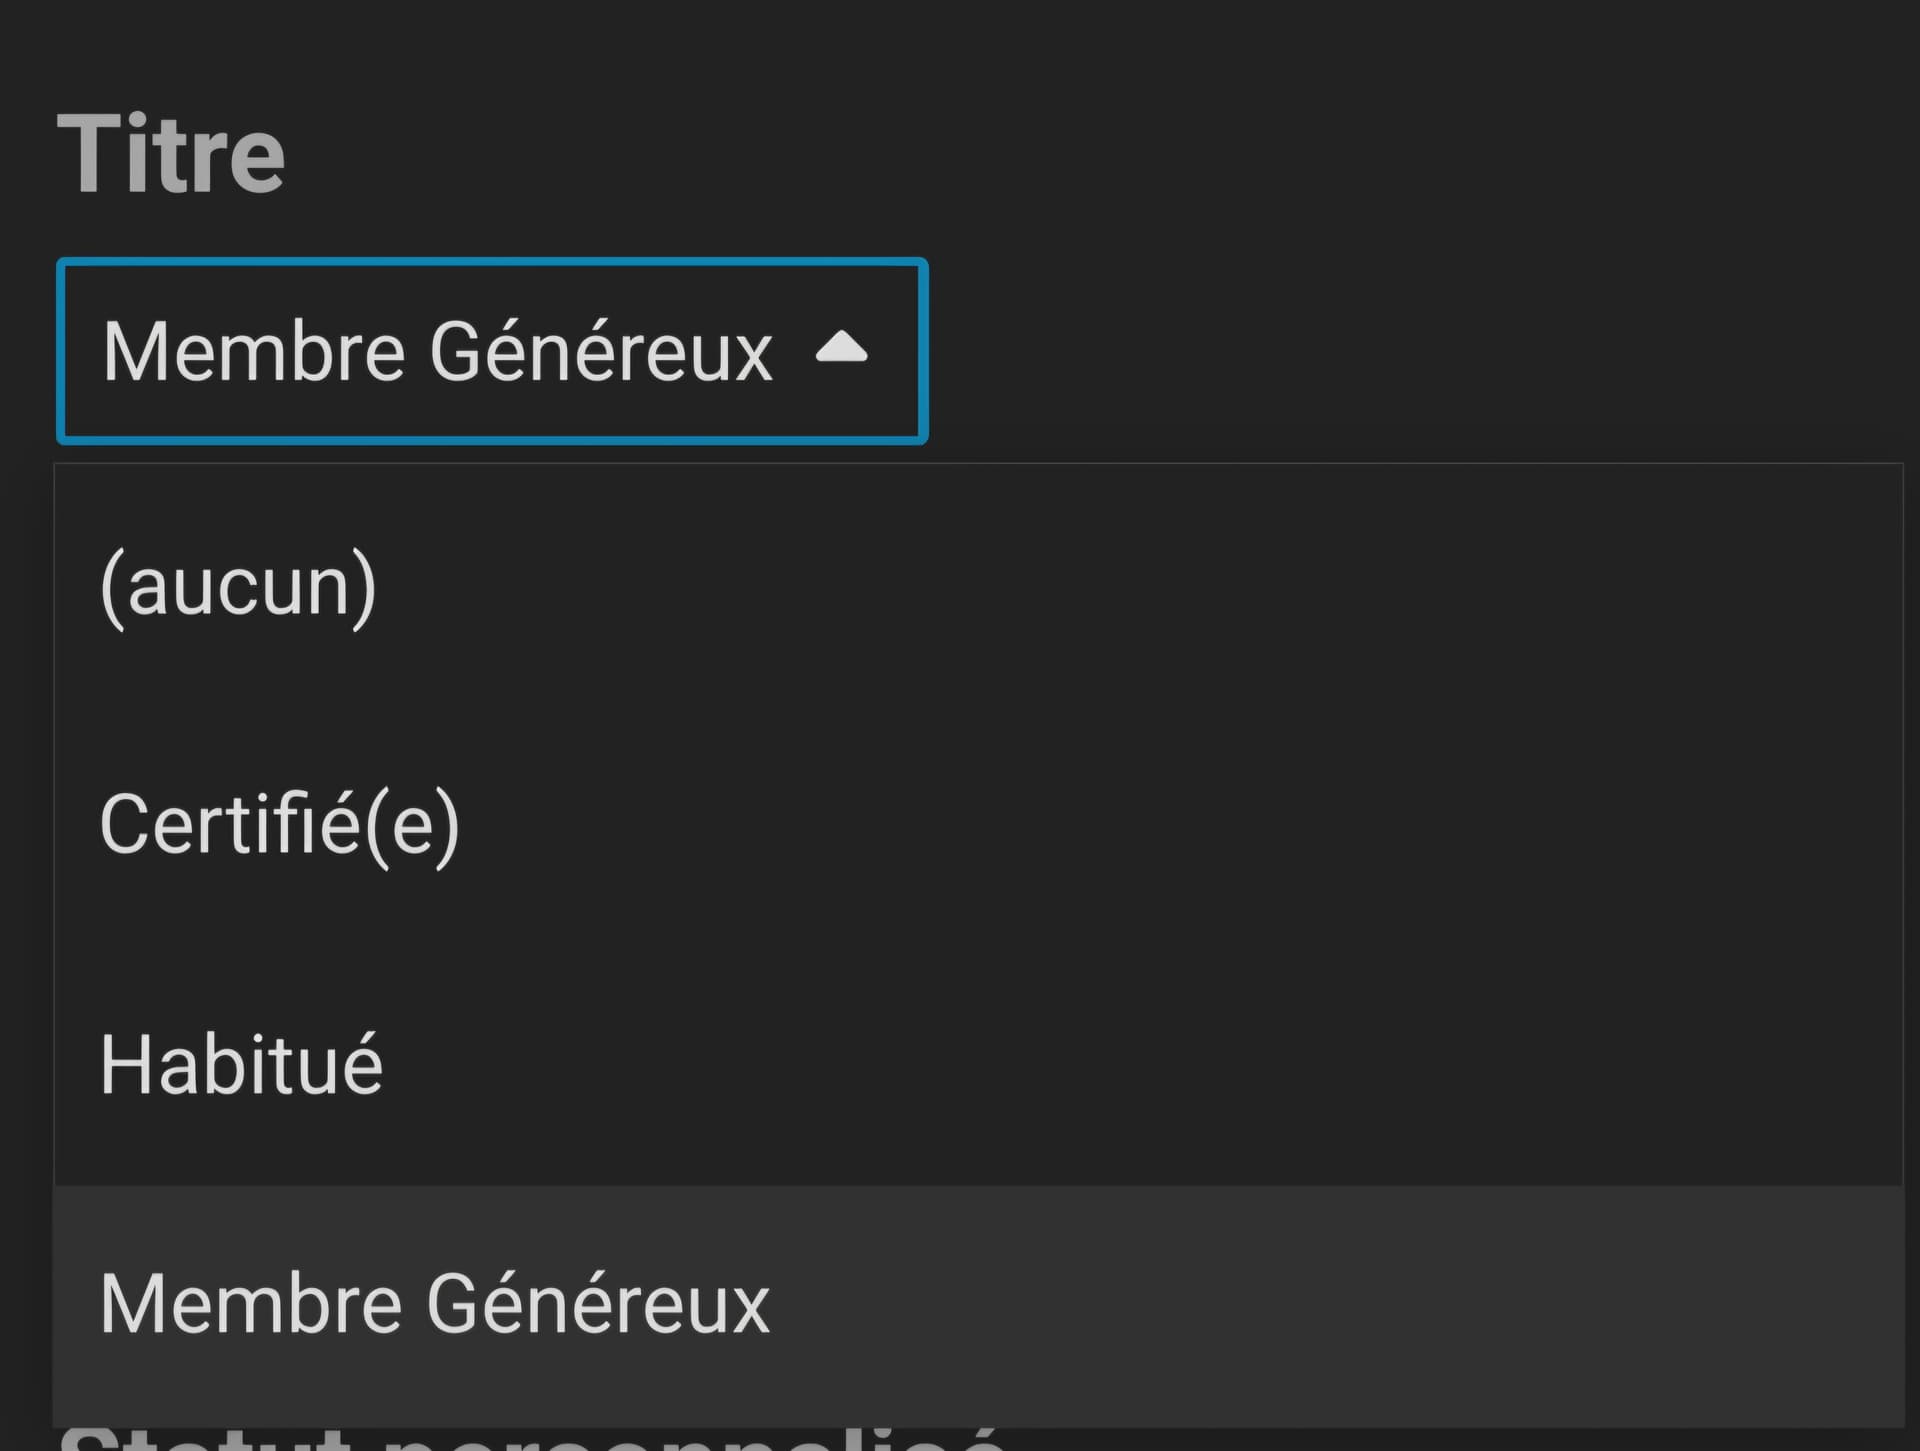This screenshot has width=1920, height=1451.
Task: Click the white caret beside Membre Généreux
Action: click(x=841, y=347)
